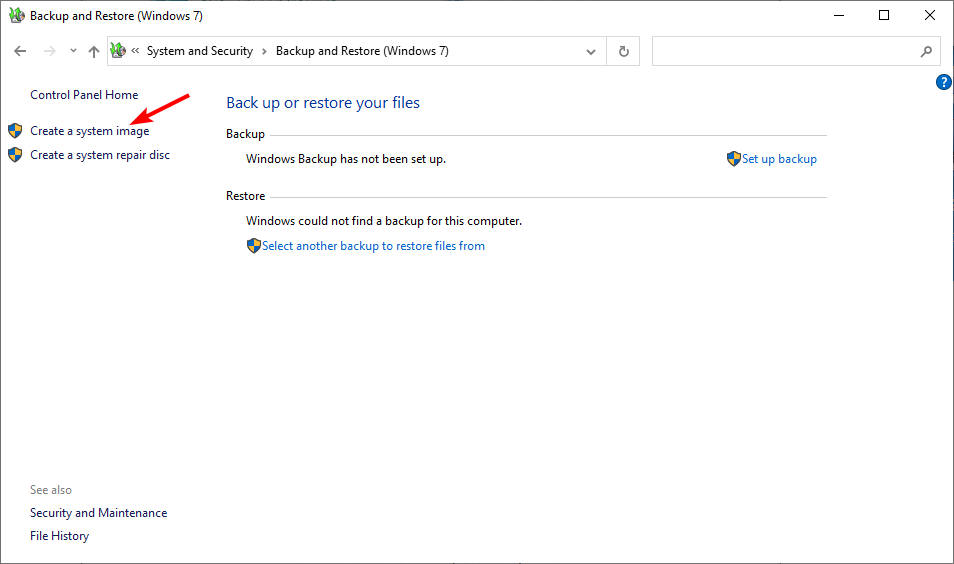Go back using the Back arrow
The width and height of the screenshot is (954, 564).
point(20,51)
